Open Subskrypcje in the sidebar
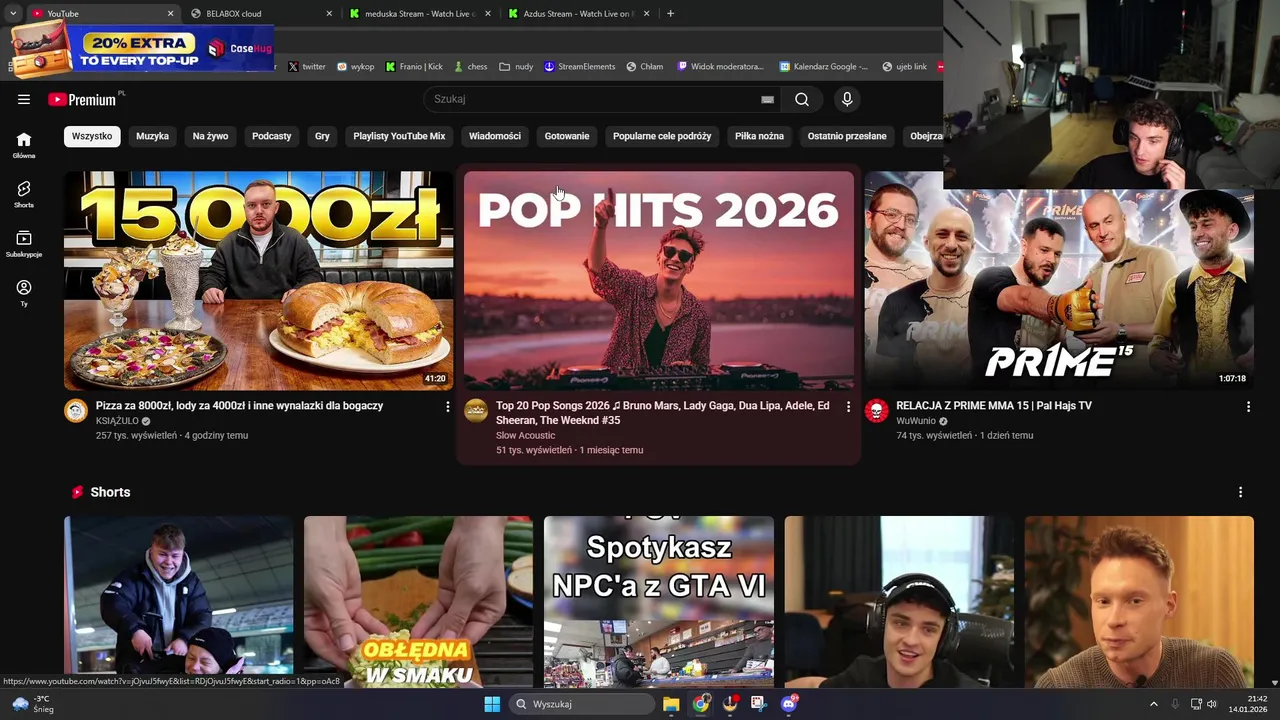Screen dimensions: 1280x720 (x=24, y=244)
